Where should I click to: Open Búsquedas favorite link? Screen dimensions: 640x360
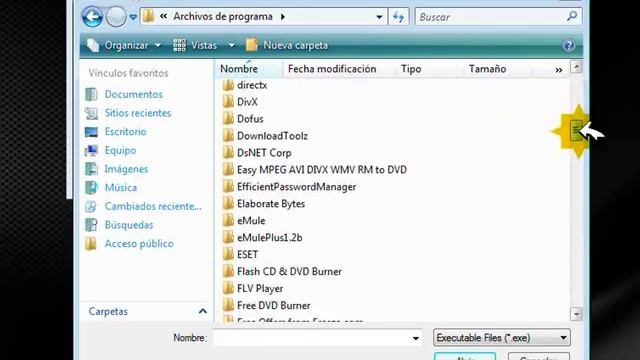coord(129,225)
